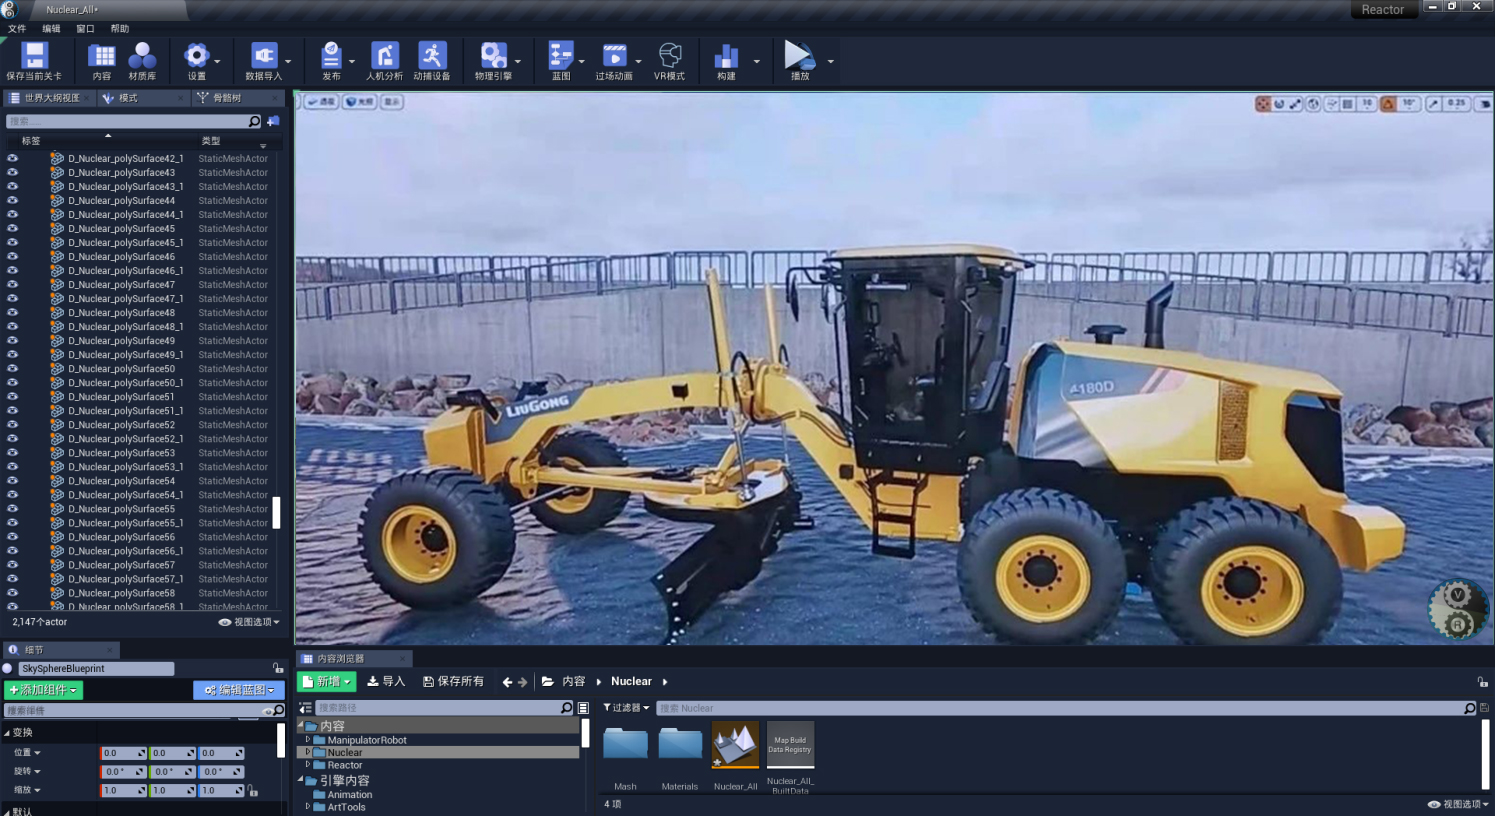The height and width of the screenshot is (816, 1495).
Task: Click the lock icon in Content Browser header
Action: pyautogui.click(x=1482, y=682)
